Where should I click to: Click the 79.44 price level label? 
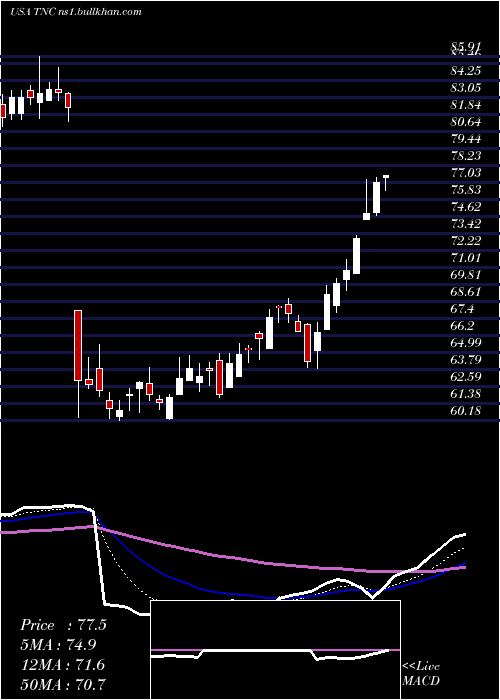tap(466, 138)
